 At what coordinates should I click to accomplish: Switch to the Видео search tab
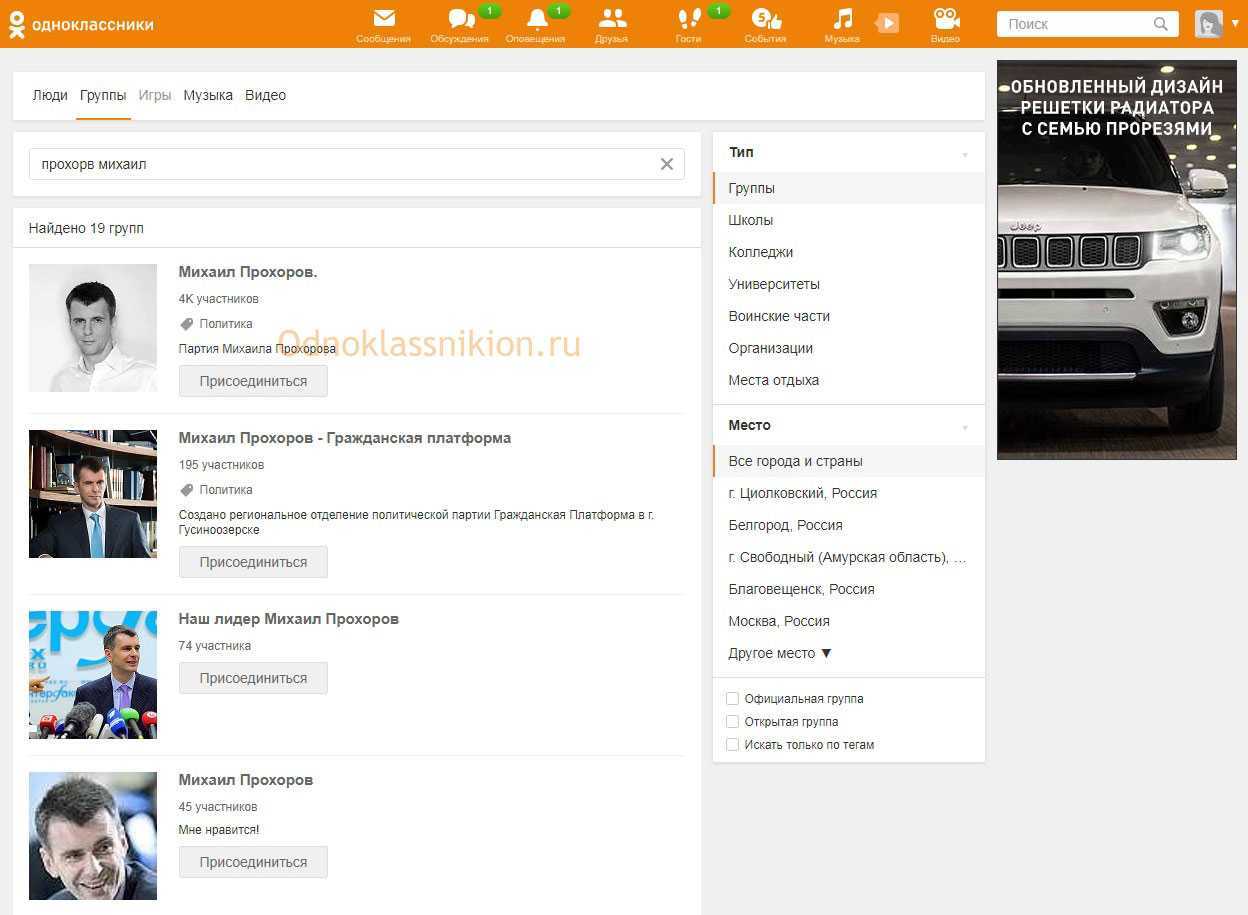point(265,95)
